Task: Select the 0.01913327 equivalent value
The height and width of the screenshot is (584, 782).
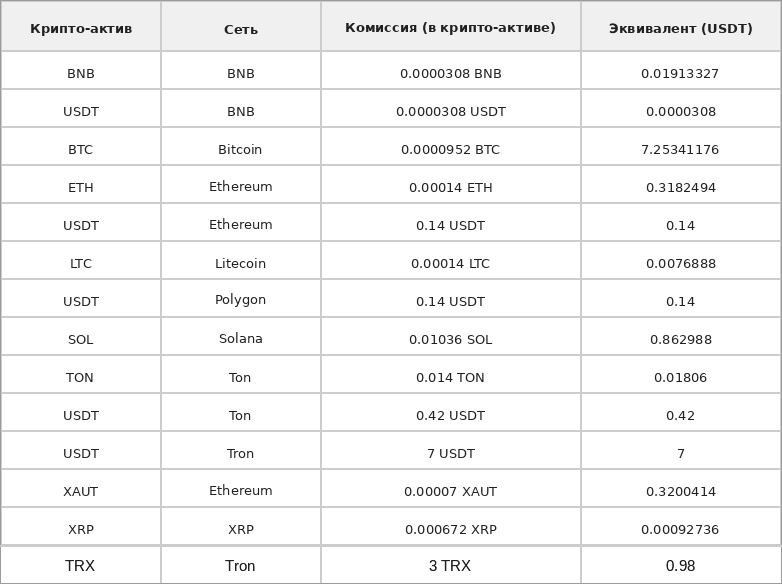Action: coord(681,73)
